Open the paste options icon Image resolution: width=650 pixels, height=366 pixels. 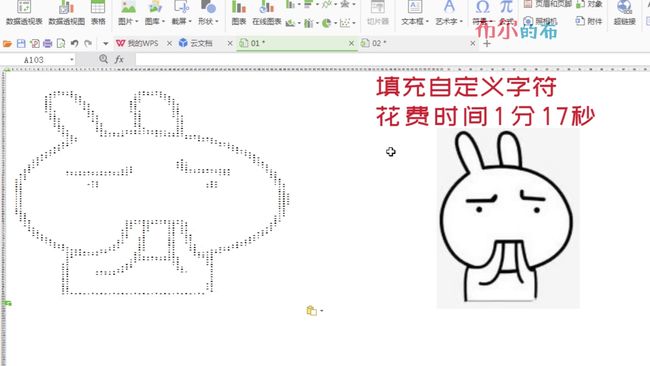[311, 310]
